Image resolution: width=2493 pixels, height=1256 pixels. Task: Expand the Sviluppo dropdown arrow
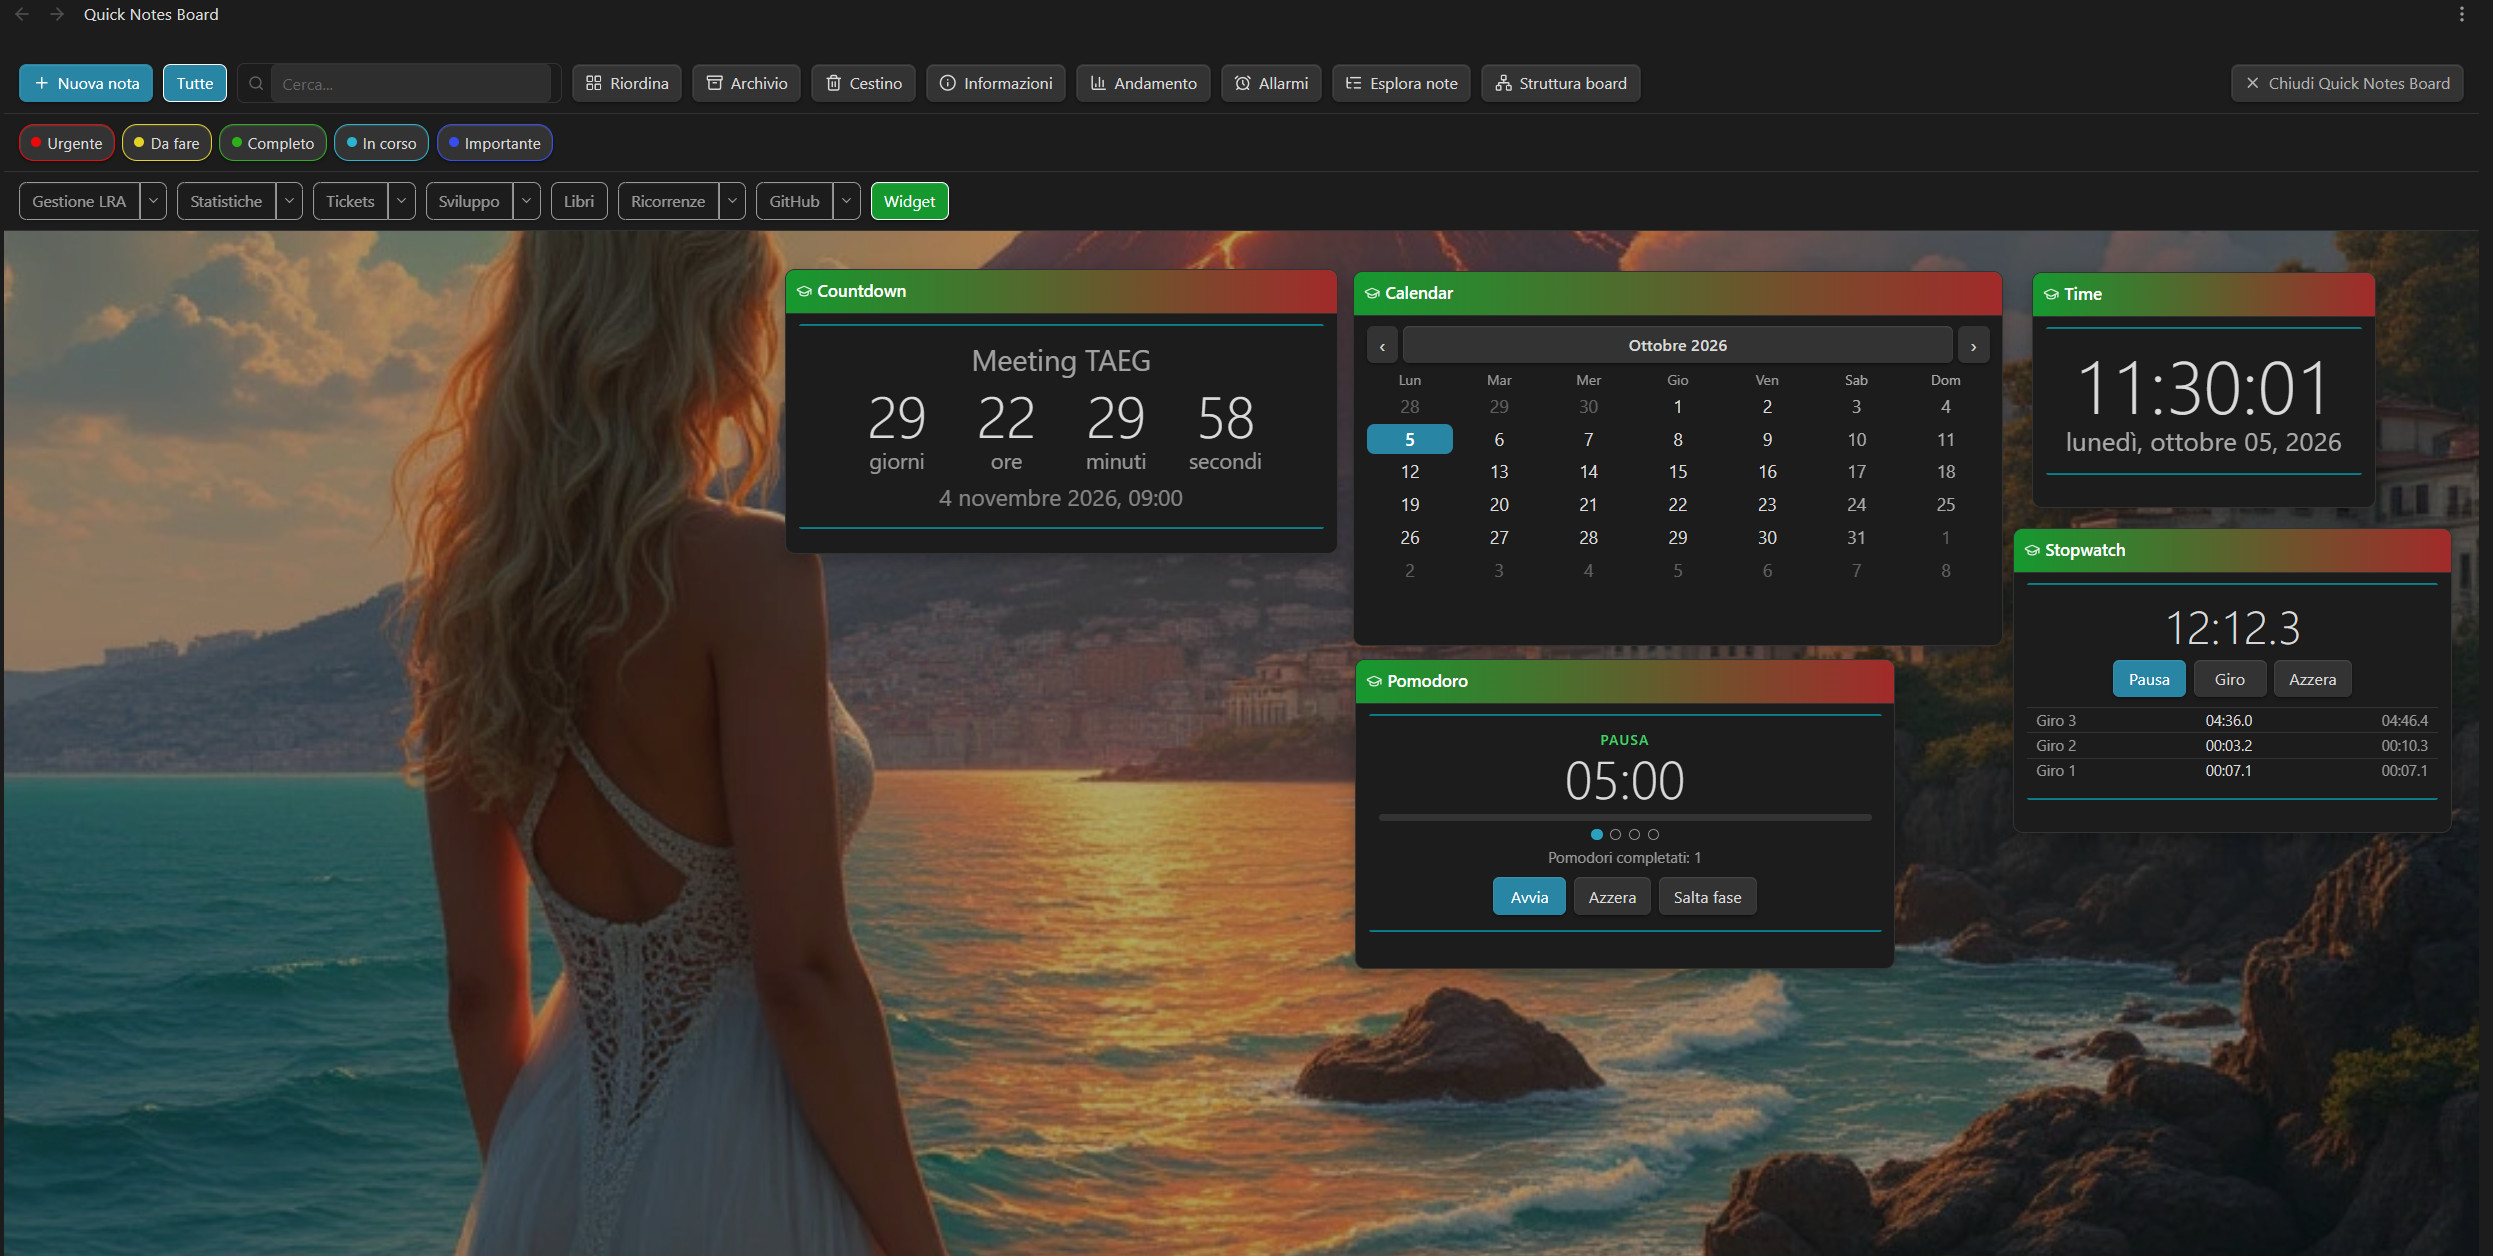tap(527, 201)
